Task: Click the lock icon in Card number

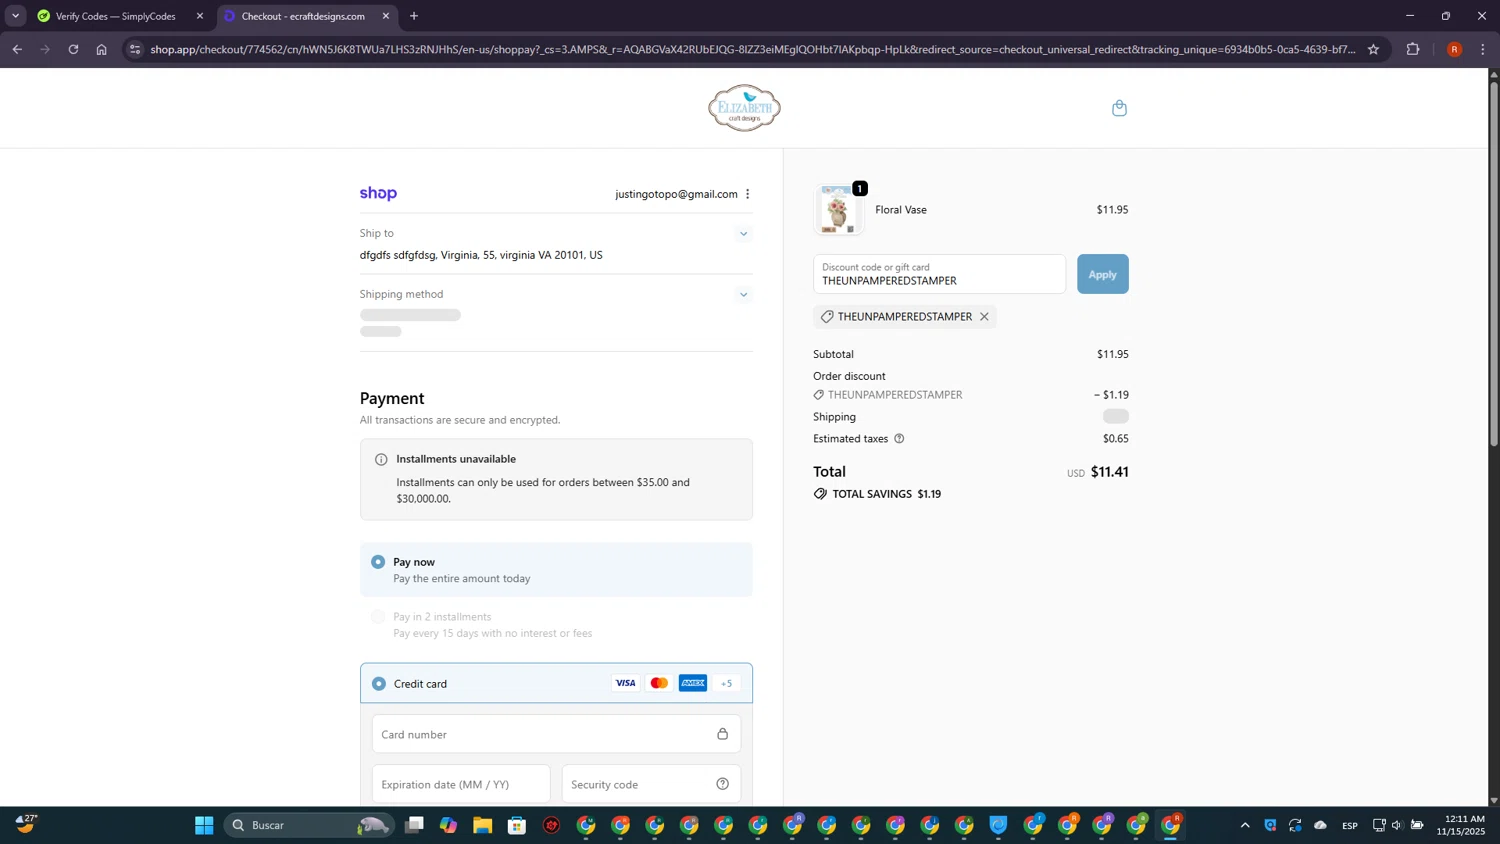Action: (x=722, y=734)
